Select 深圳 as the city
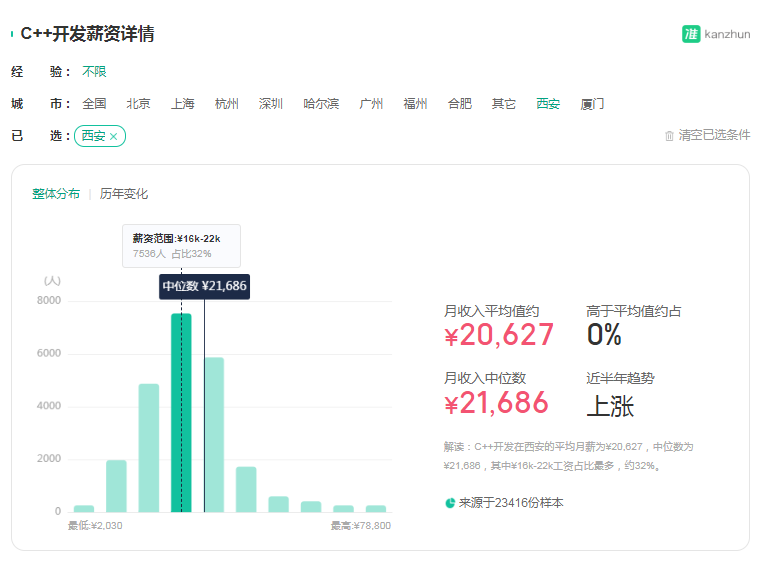The height and width of the screenshot is (561, 762). [271, 104]
